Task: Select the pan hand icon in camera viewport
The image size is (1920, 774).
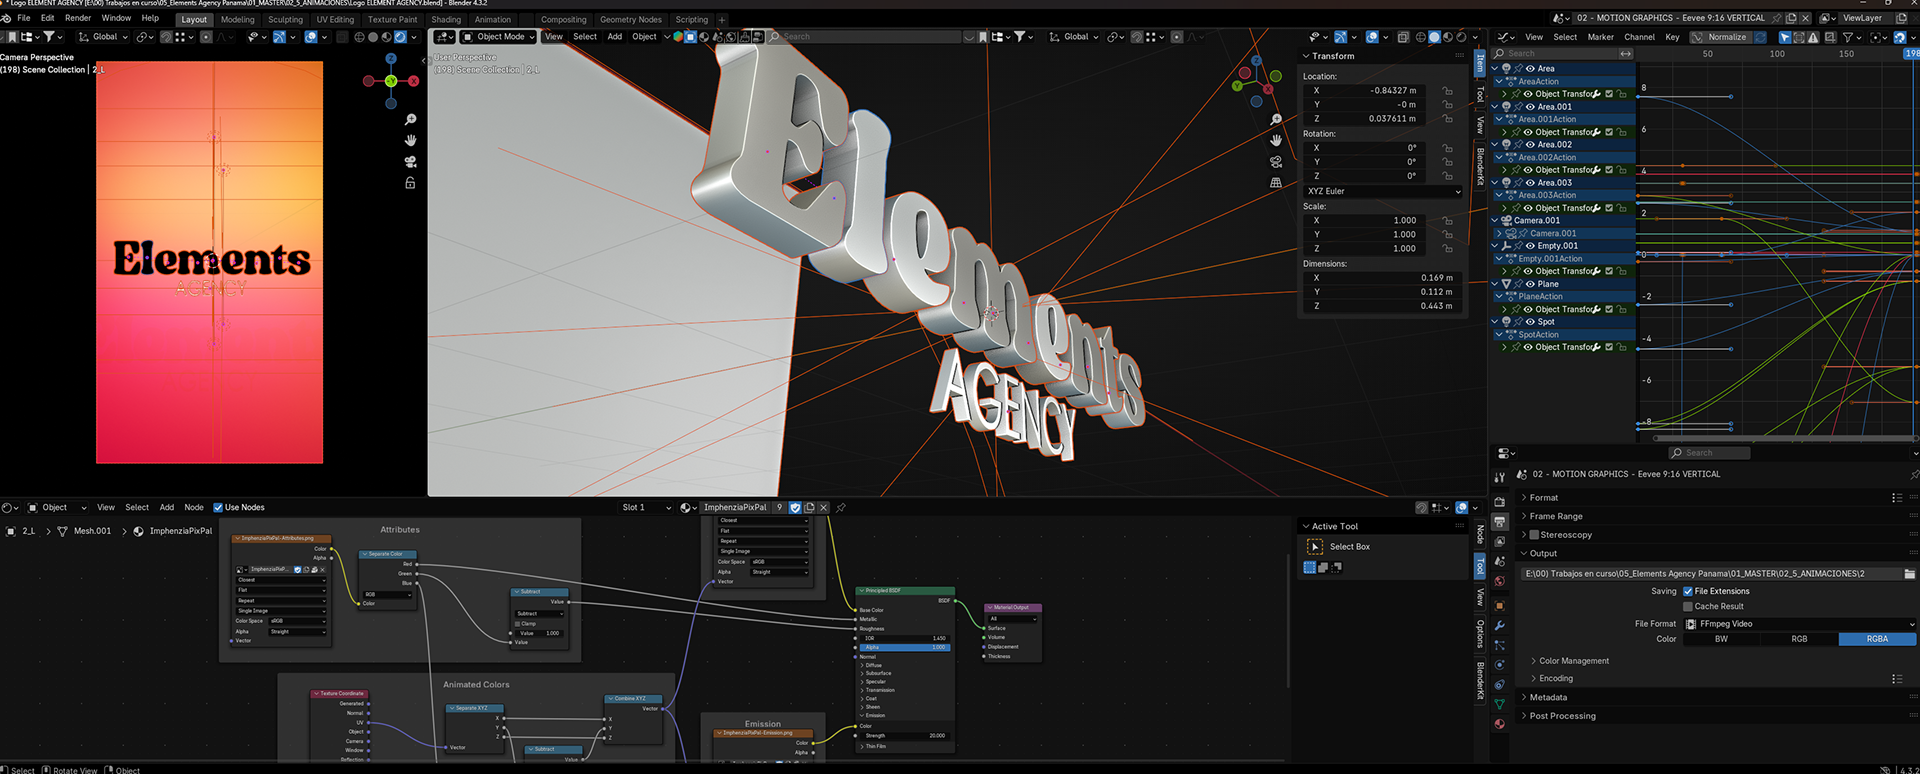Action: coord(410,140)
